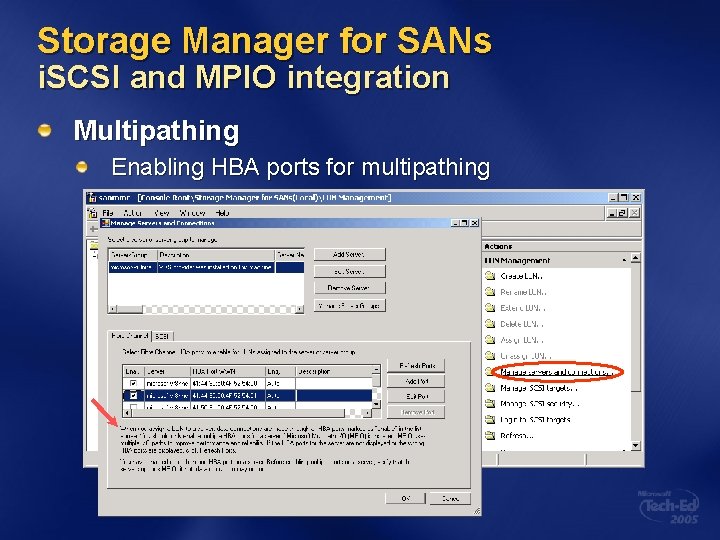Confirm the dialog with OK
This screenshot has width=720, height=540.
point(405,498)
